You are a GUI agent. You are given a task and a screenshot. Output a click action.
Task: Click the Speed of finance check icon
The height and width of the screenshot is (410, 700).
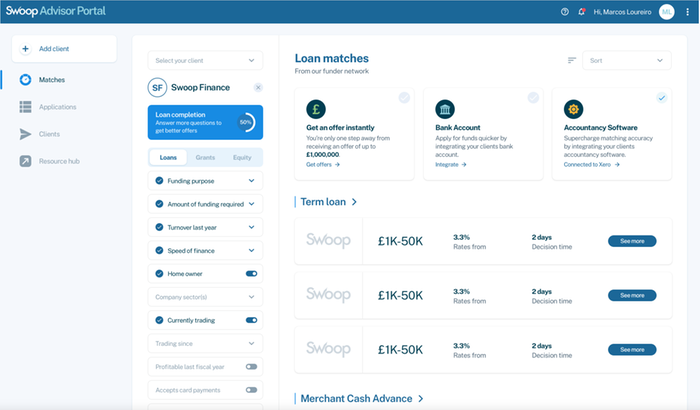point(159,250)
